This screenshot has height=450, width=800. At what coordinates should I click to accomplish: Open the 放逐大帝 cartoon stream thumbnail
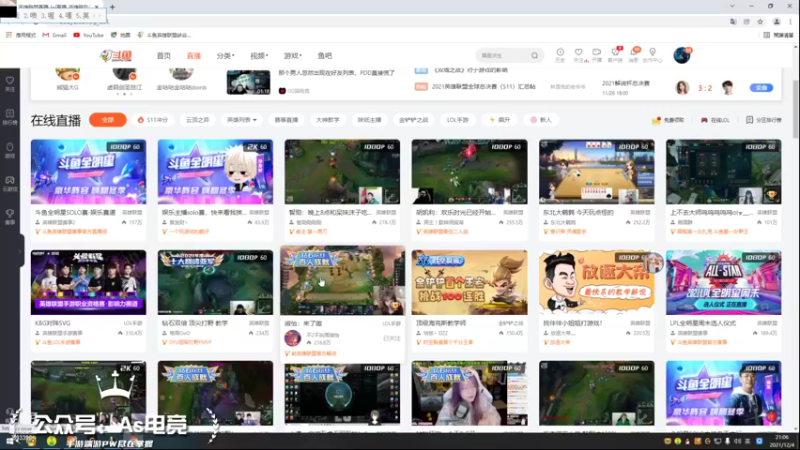(596, 282)
